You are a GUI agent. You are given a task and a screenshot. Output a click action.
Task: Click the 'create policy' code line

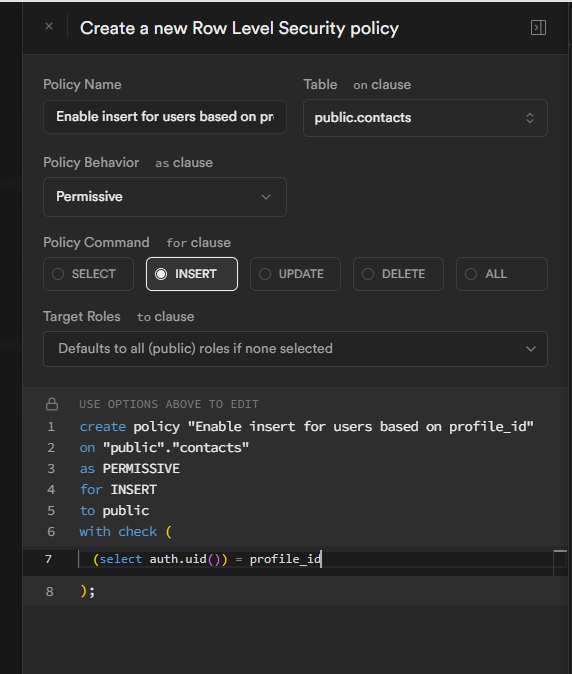(x=306, y=427)
